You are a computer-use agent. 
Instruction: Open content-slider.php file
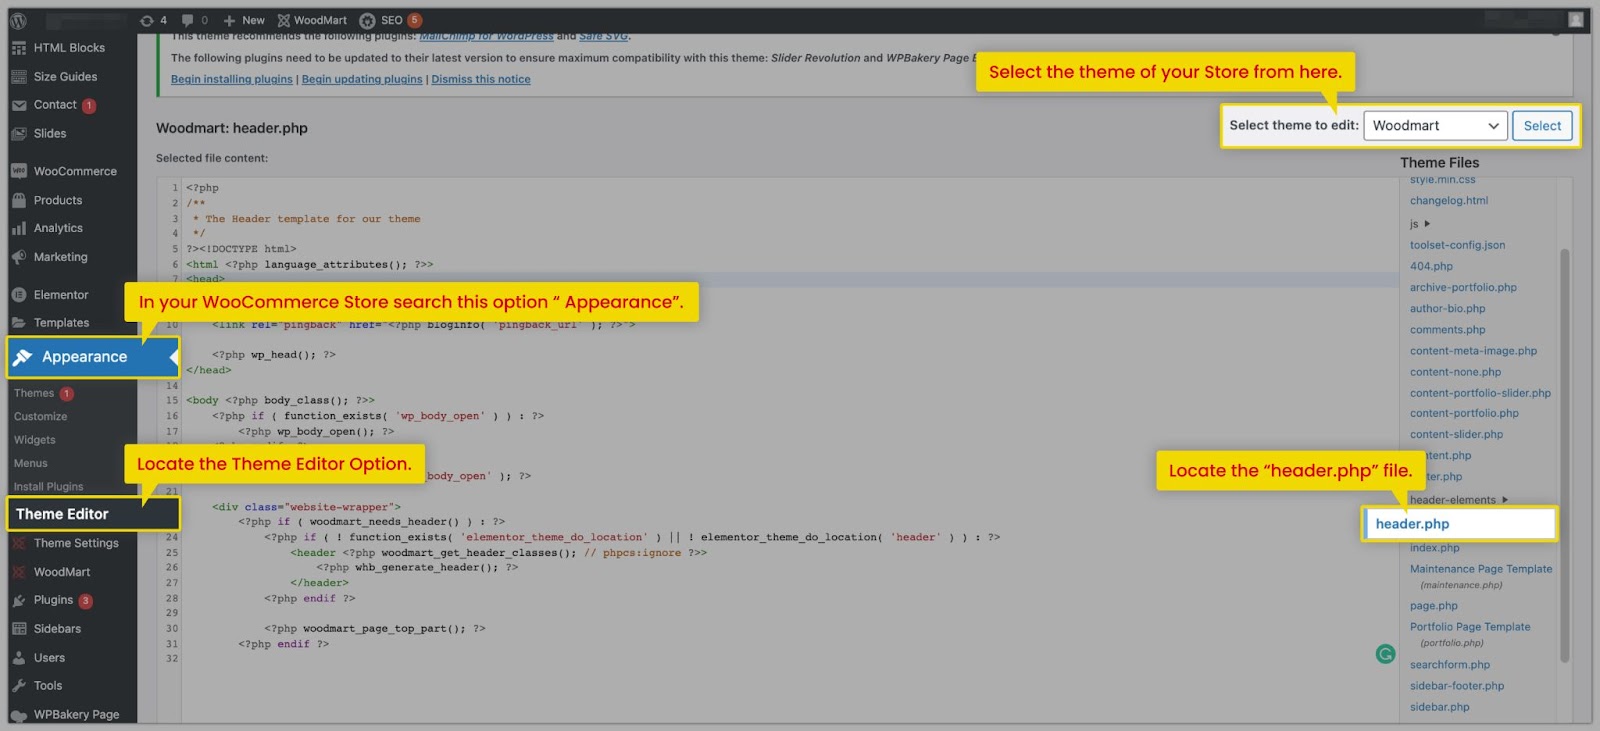point(1456,435)
